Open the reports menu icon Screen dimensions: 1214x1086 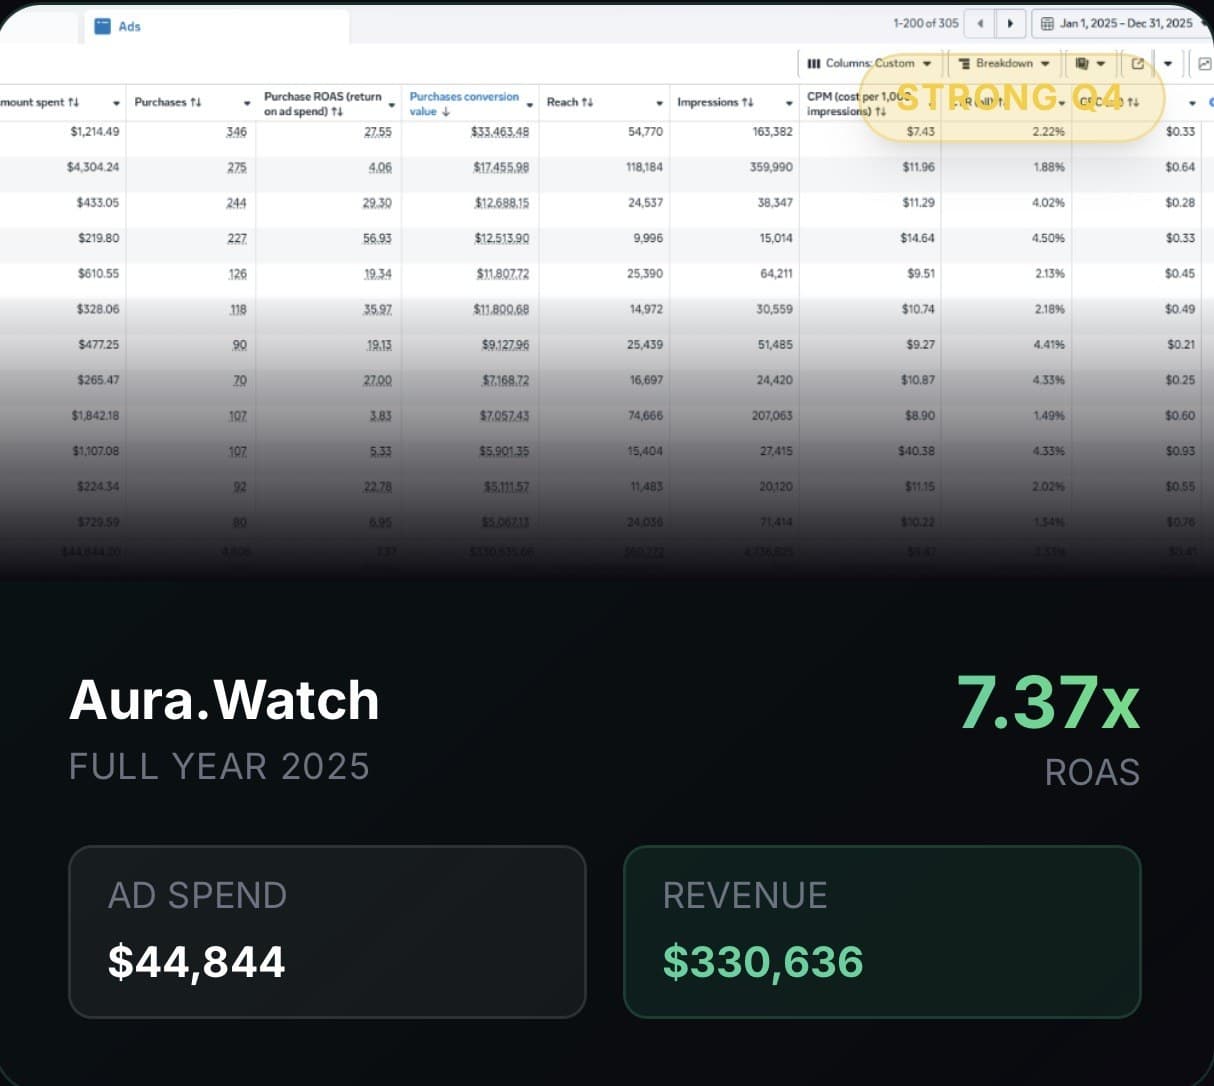point(1090,63)
